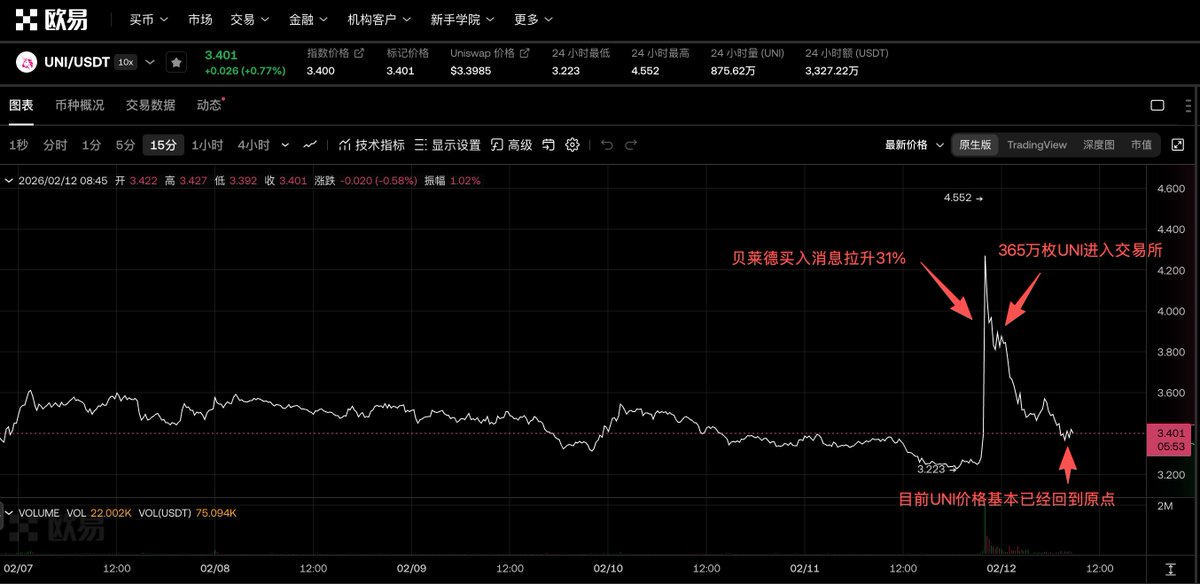The image size is (1200, 584).
Task: Select the 1小时 timeframe
Action: click(207, 145)
